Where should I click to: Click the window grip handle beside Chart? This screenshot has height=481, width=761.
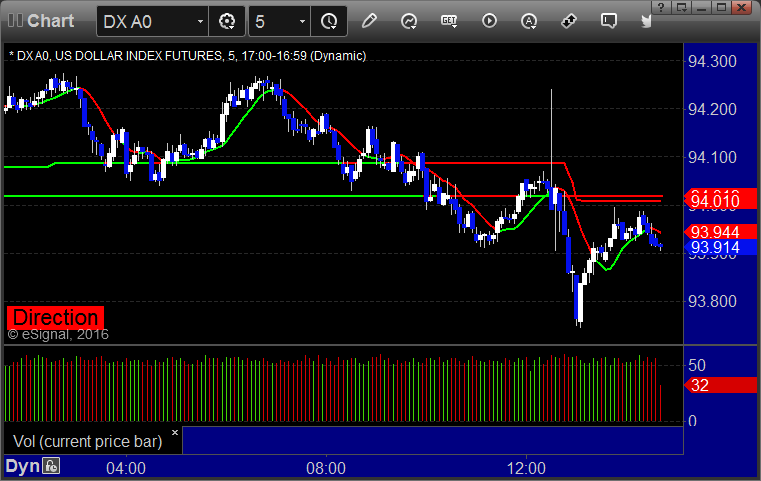pos(15,20)
